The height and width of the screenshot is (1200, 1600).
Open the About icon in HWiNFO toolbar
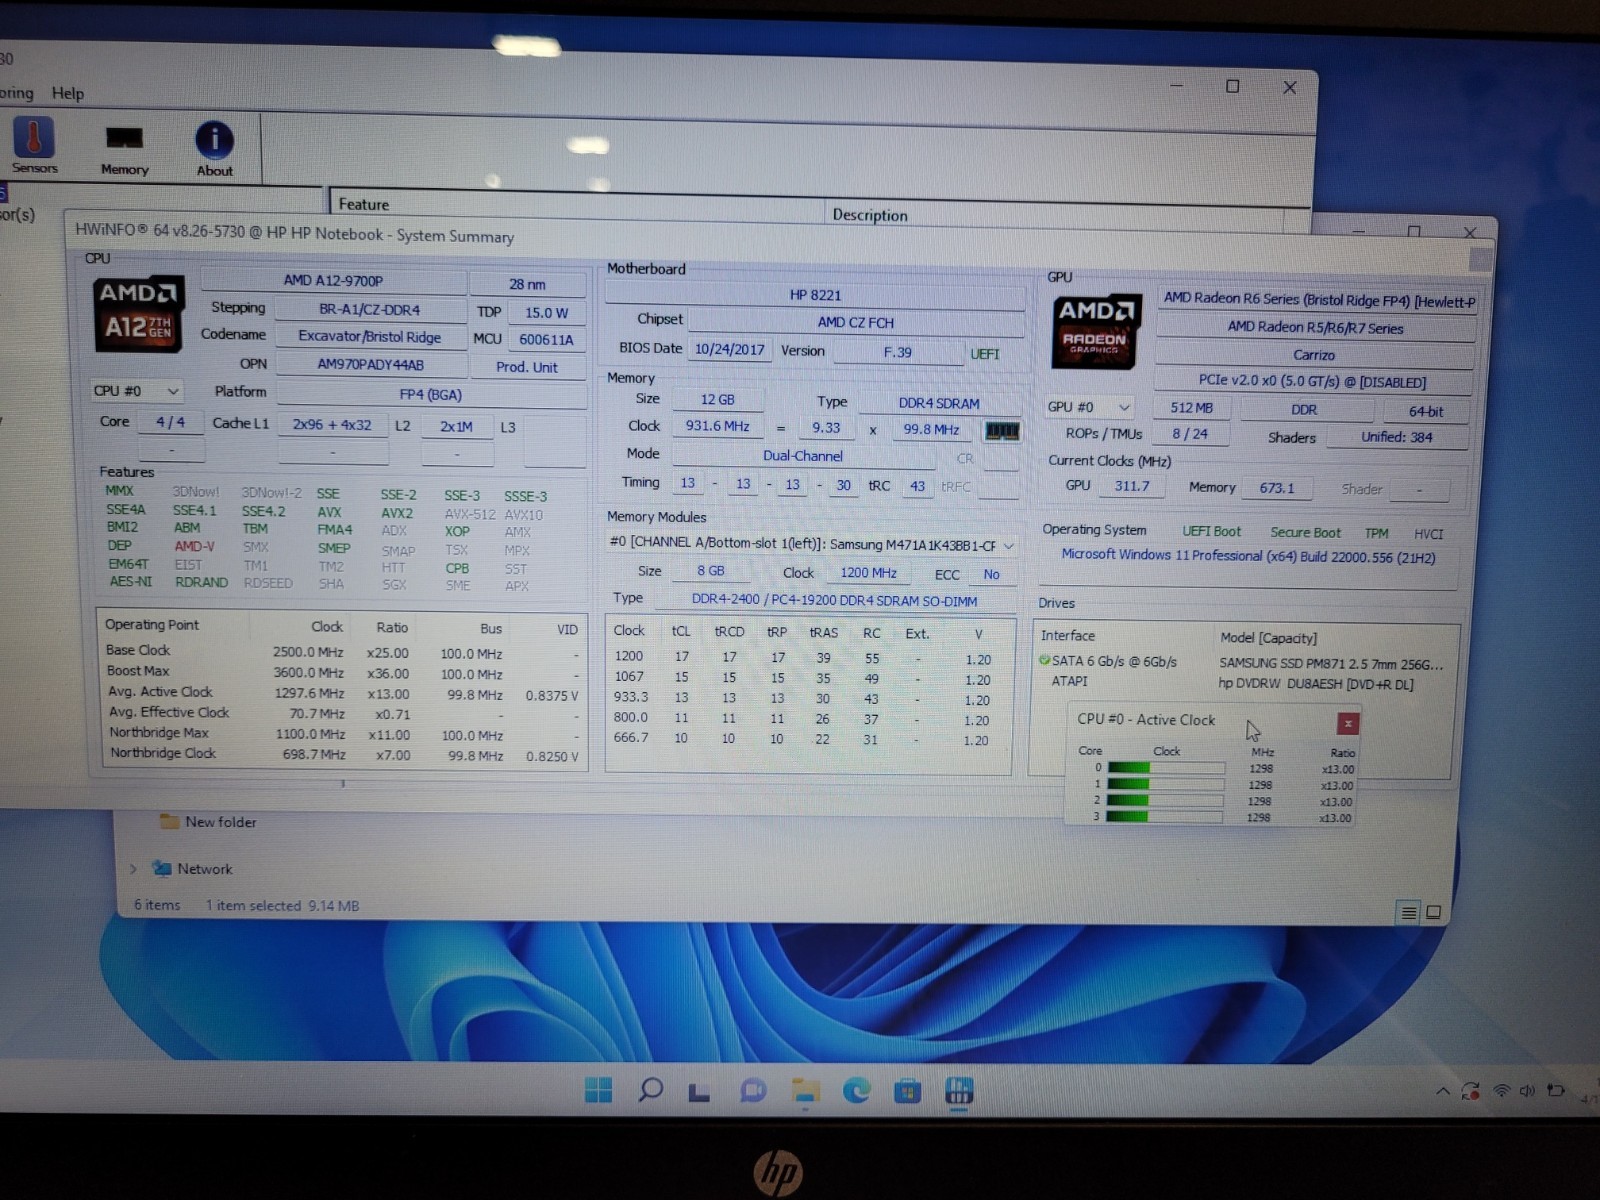tap(214, 149)
